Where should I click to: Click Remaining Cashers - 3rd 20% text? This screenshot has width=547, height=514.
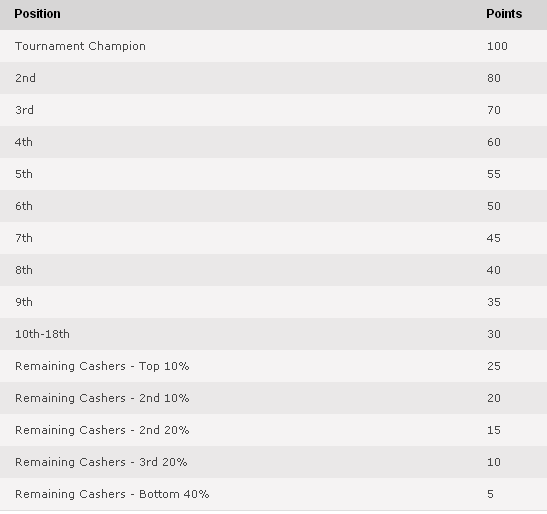(x=101, y=462)
